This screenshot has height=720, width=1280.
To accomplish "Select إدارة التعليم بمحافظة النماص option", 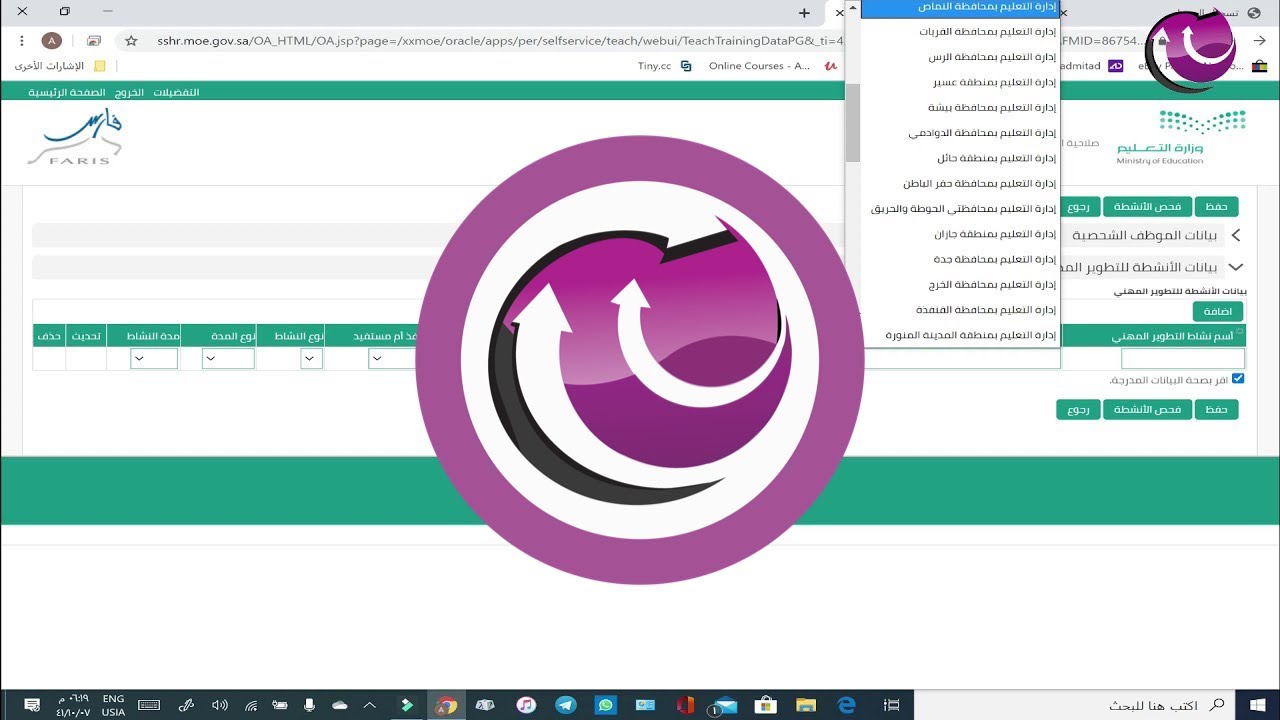I will [960, 7].
